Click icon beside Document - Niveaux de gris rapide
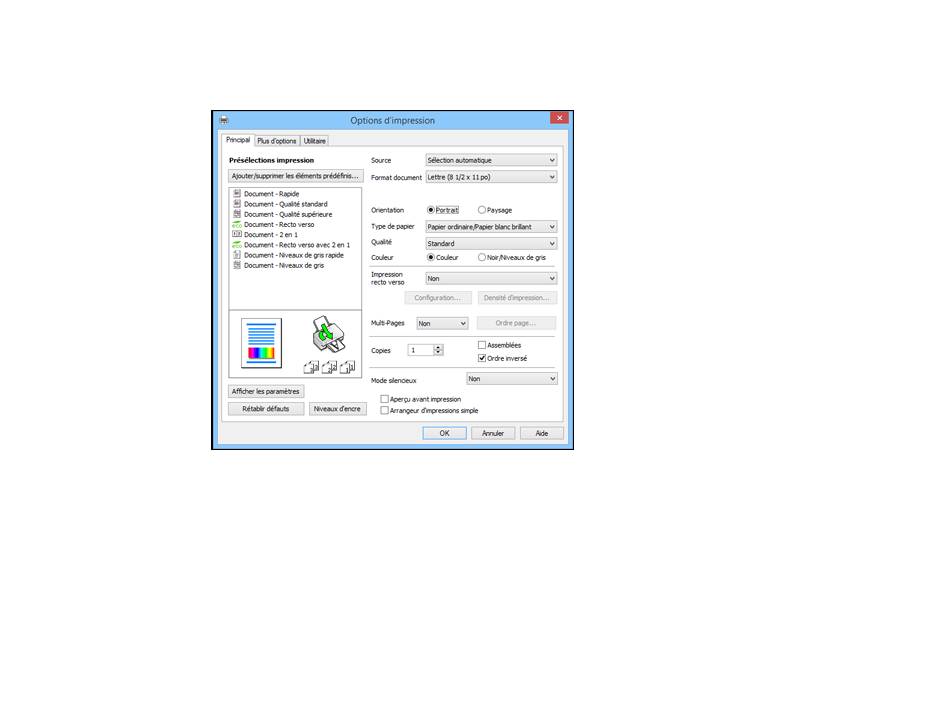This screenshot has width=950, height=710. click(x=237, y=255)
